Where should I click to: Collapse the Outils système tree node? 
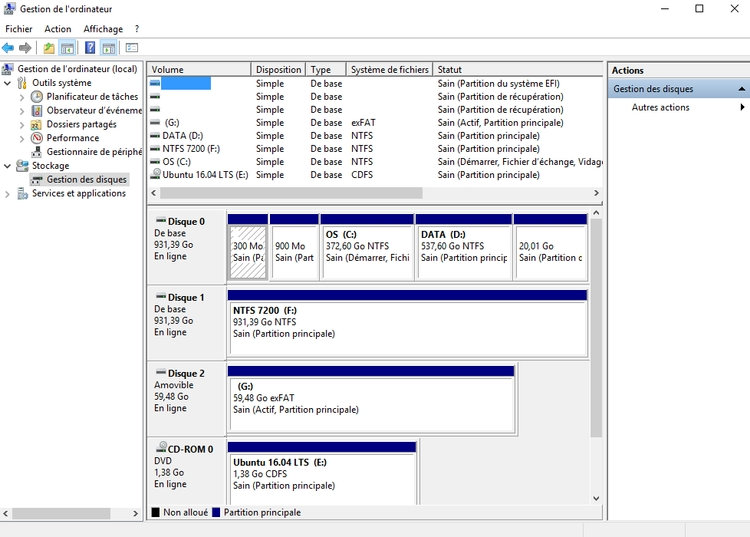[x=8, y=83]
